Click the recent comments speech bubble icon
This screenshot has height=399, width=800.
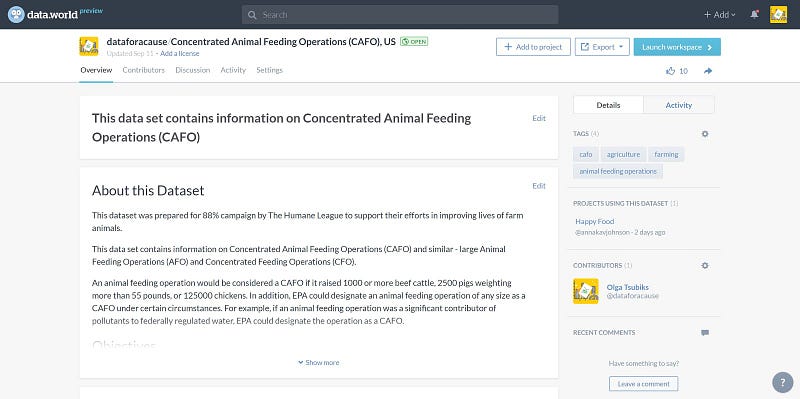pyautogui.click(x=705, y=333)
